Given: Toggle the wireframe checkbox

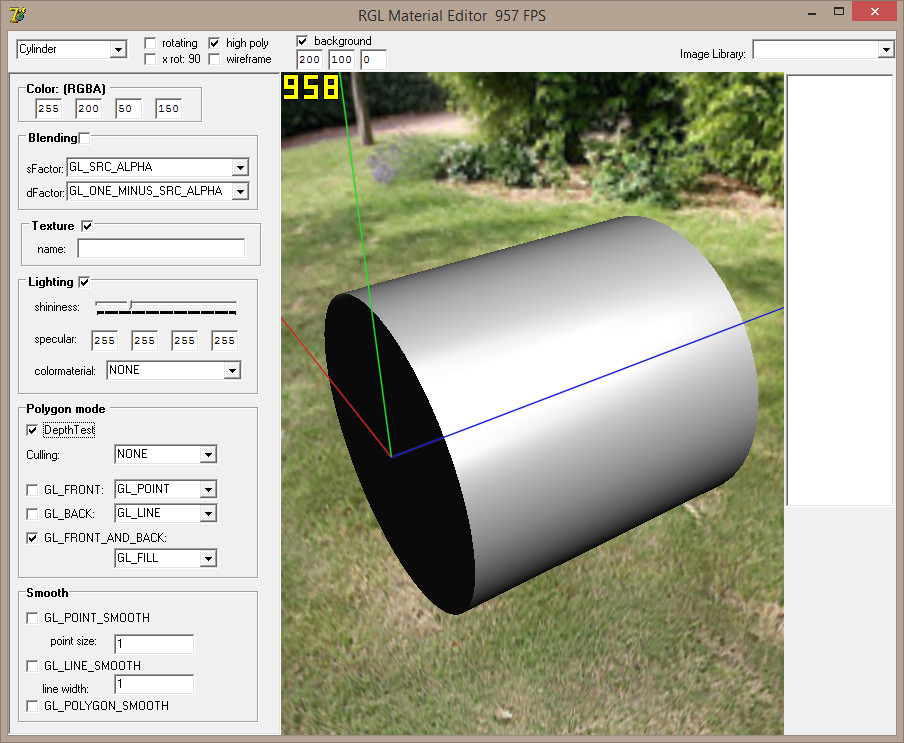Looking at the screenshot, I should [x=214, y=60].
